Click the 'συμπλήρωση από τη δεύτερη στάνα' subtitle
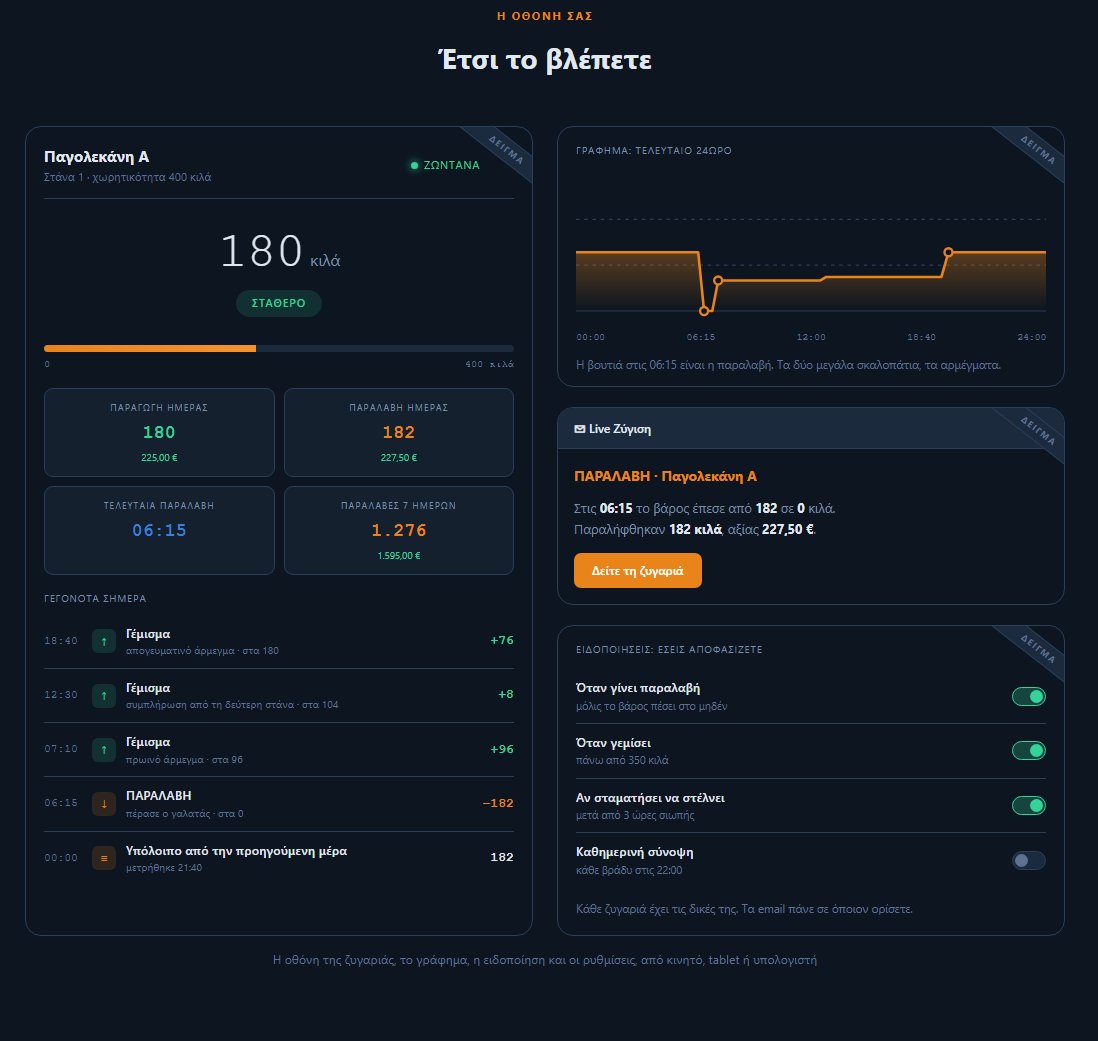The width and height of the screenshot is (1098, 1041). (x=210, y=705)
